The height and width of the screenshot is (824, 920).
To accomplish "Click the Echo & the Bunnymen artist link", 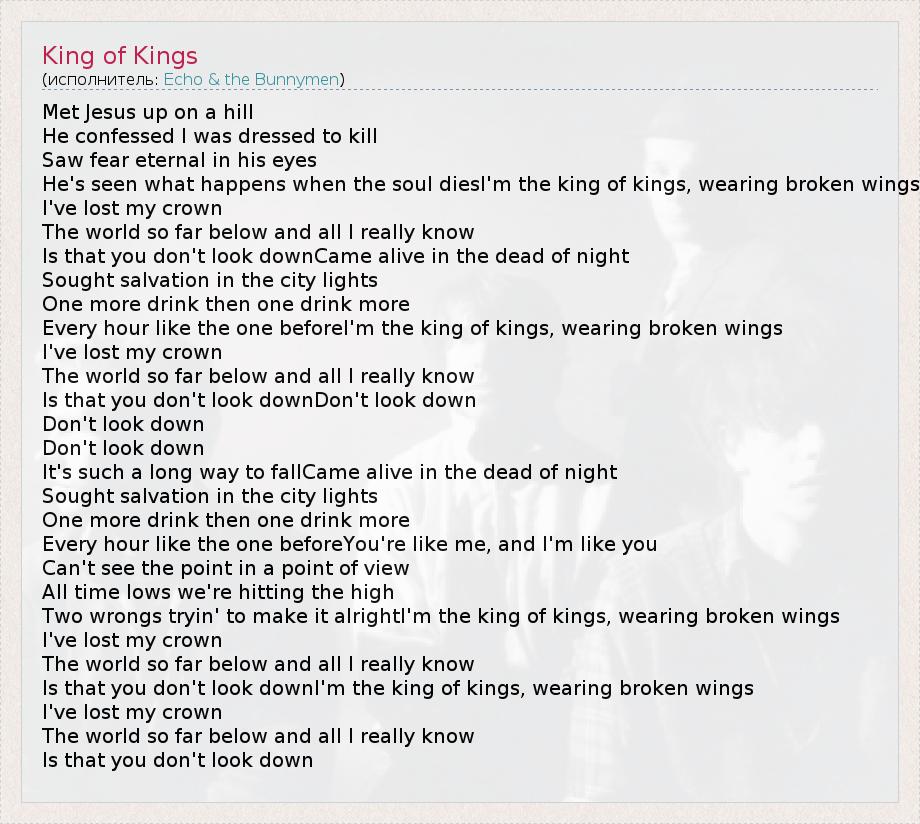I will pyautogui.click(x=251, y=79).
